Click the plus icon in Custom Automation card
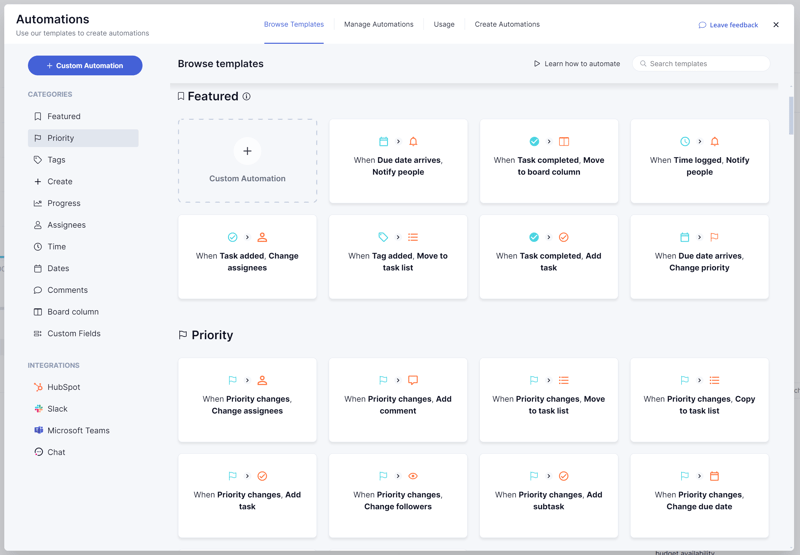The height and width of the screenshot is (555, 800). coord(247,151)
